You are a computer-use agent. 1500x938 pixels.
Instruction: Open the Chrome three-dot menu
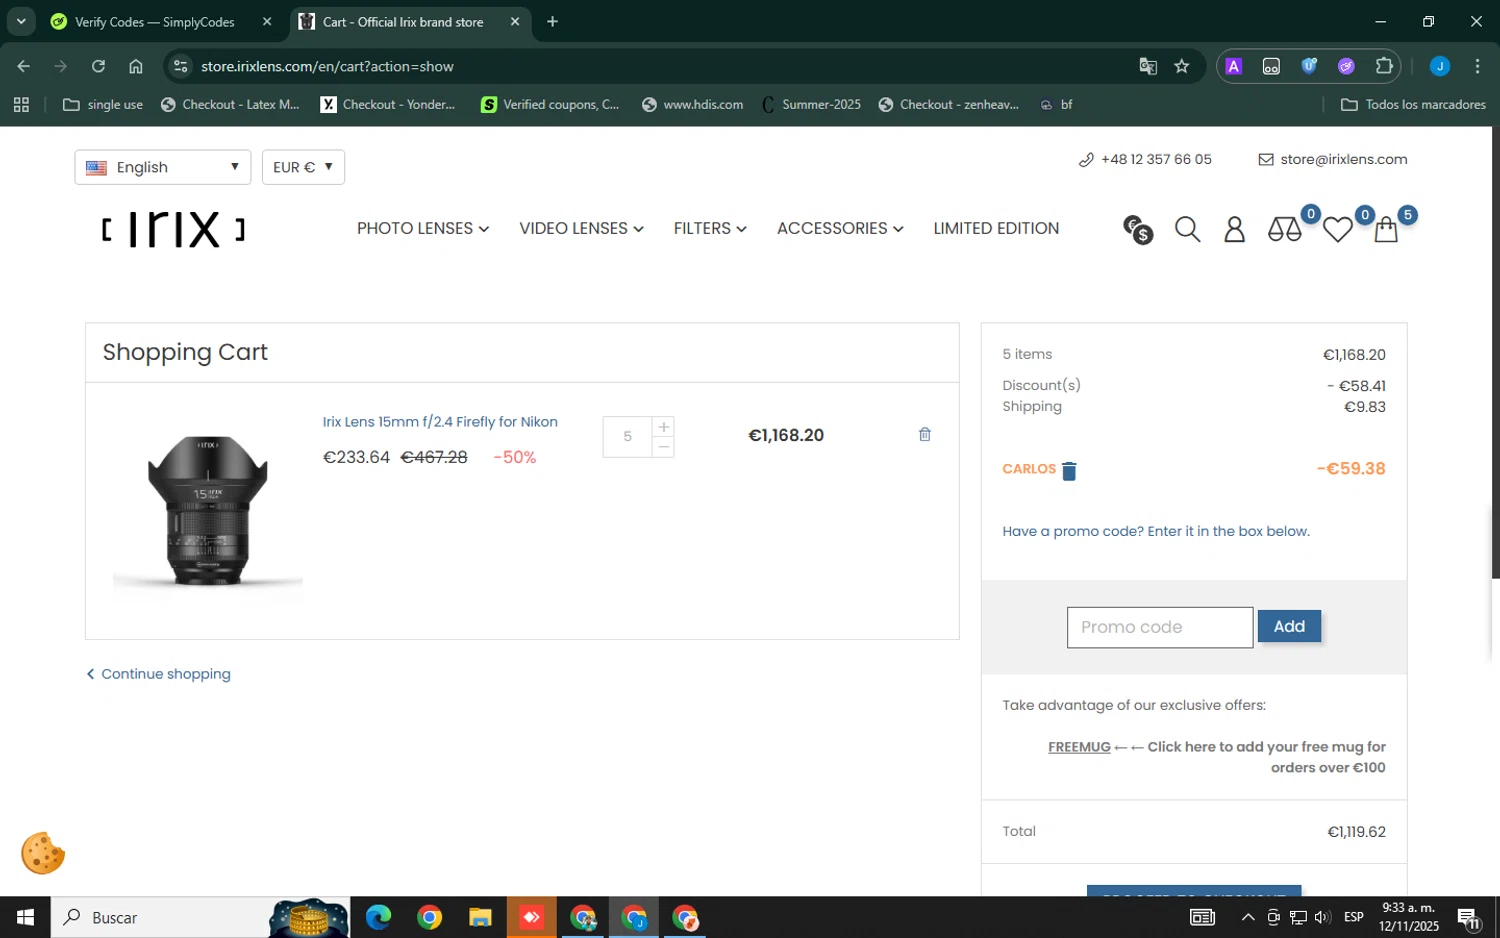coord(1477,66)
